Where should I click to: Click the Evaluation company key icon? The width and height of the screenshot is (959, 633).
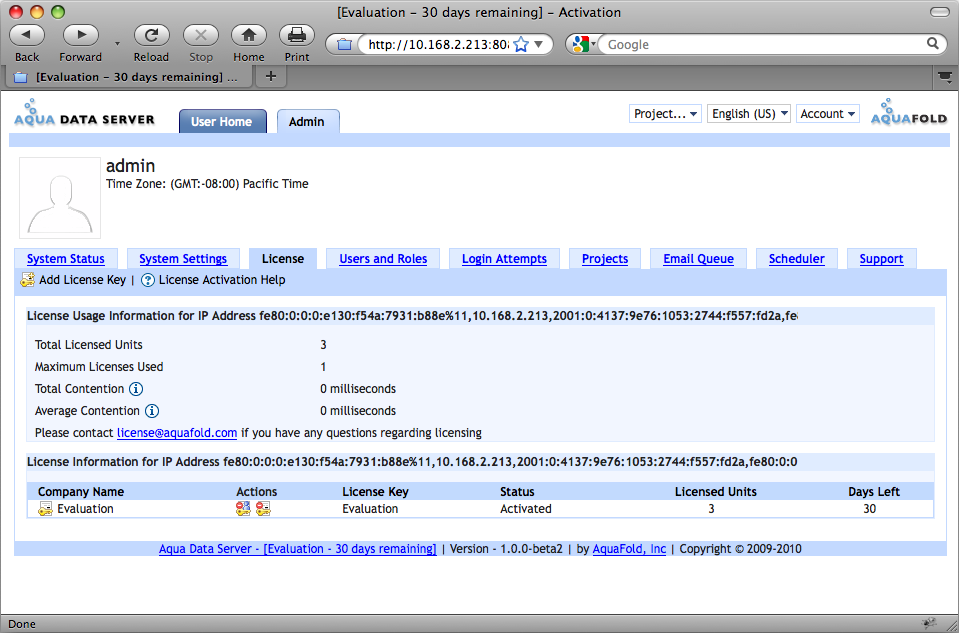coord(45,509)
